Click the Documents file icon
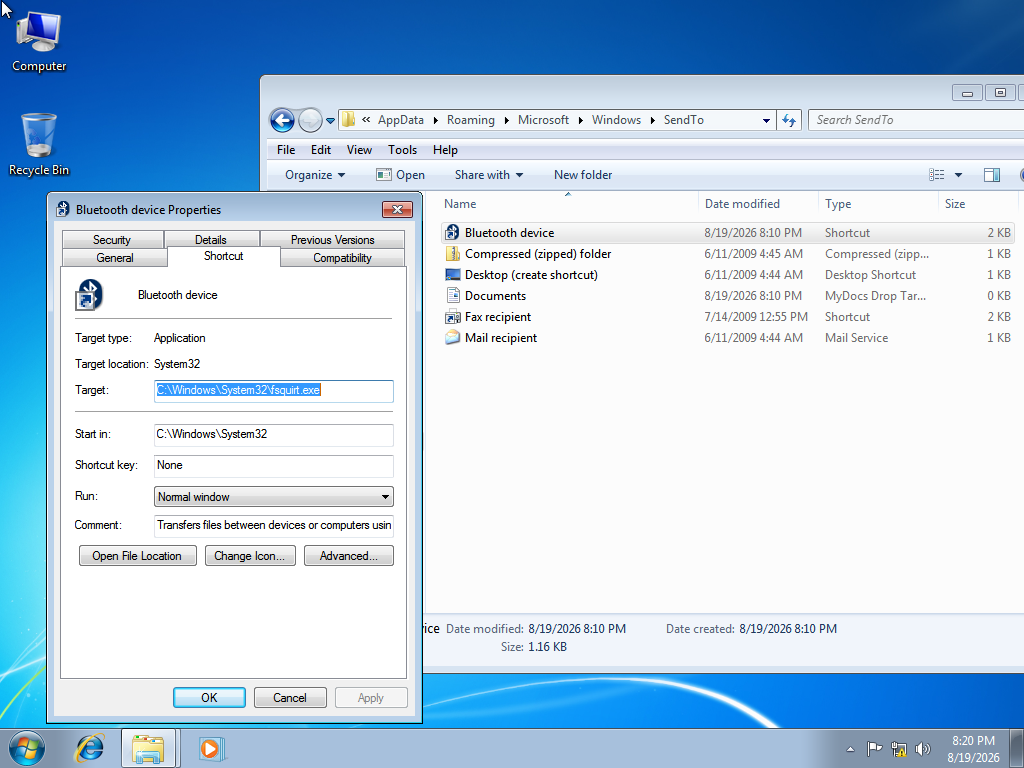This screenshot has width=1024, height=768. click(452, 296)
